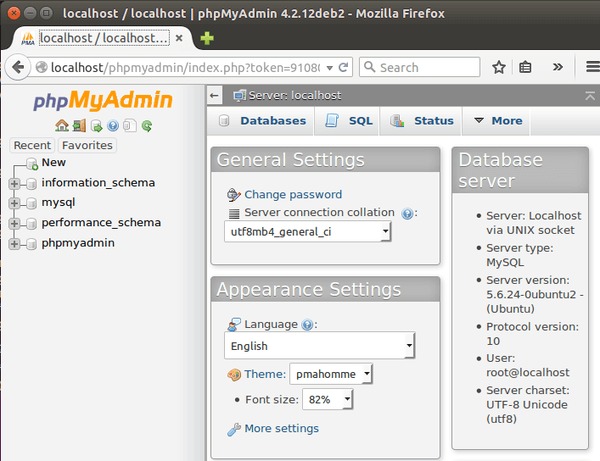Click the mysql database cylinder icon
The height and width of the screenshot is (461, 600).
pos(32,203)
